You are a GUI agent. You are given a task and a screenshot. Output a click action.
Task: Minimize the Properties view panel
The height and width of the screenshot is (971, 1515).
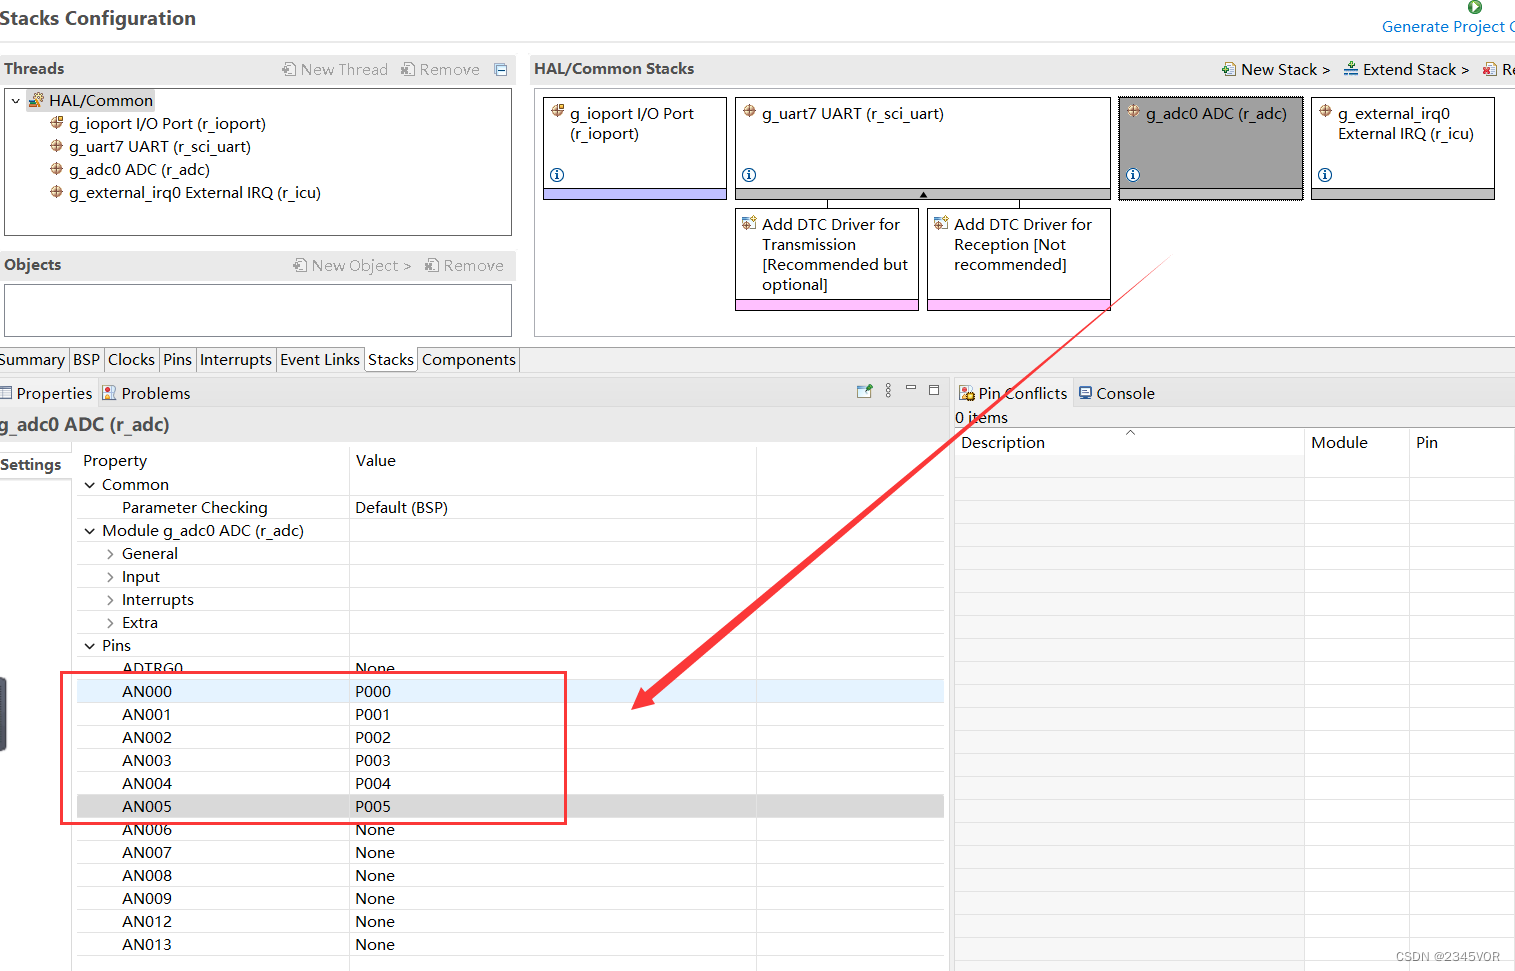tap(911, 389)
